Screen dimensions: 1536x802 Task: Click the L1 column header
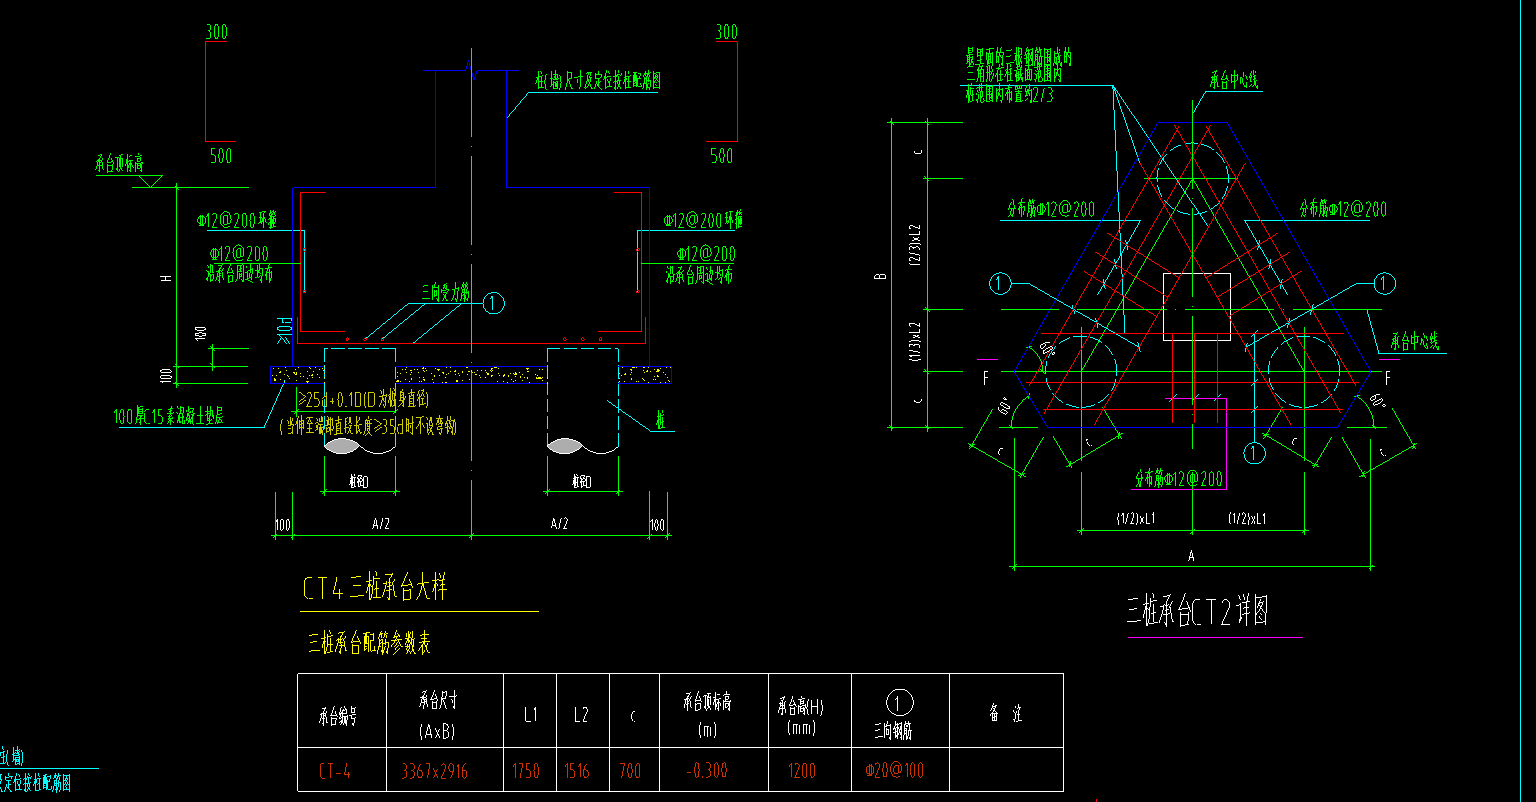tap(530, 711)
